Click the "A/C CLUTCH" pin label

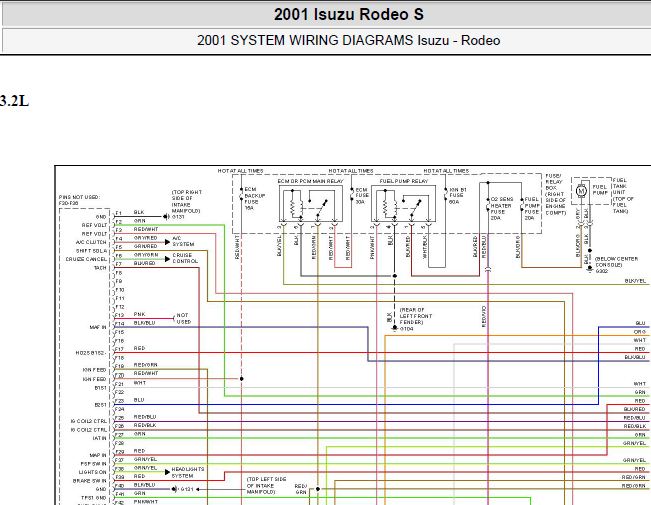91,242
